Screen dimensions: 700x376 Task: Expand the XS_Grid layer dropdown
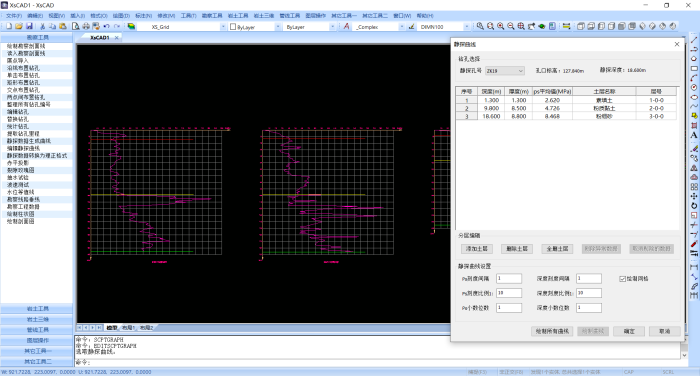point(223,27)
